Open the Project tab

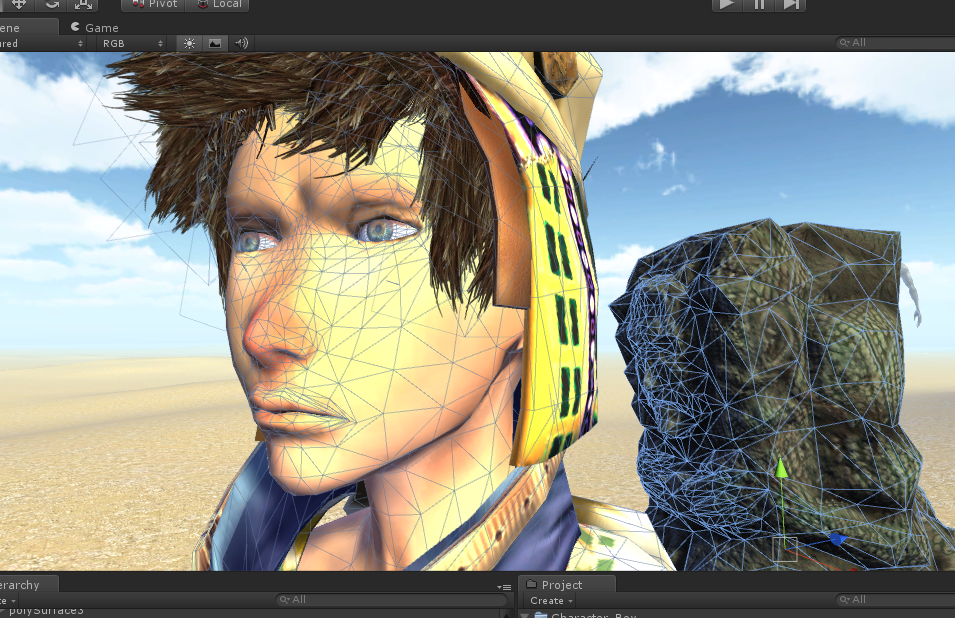coord(566,585)
